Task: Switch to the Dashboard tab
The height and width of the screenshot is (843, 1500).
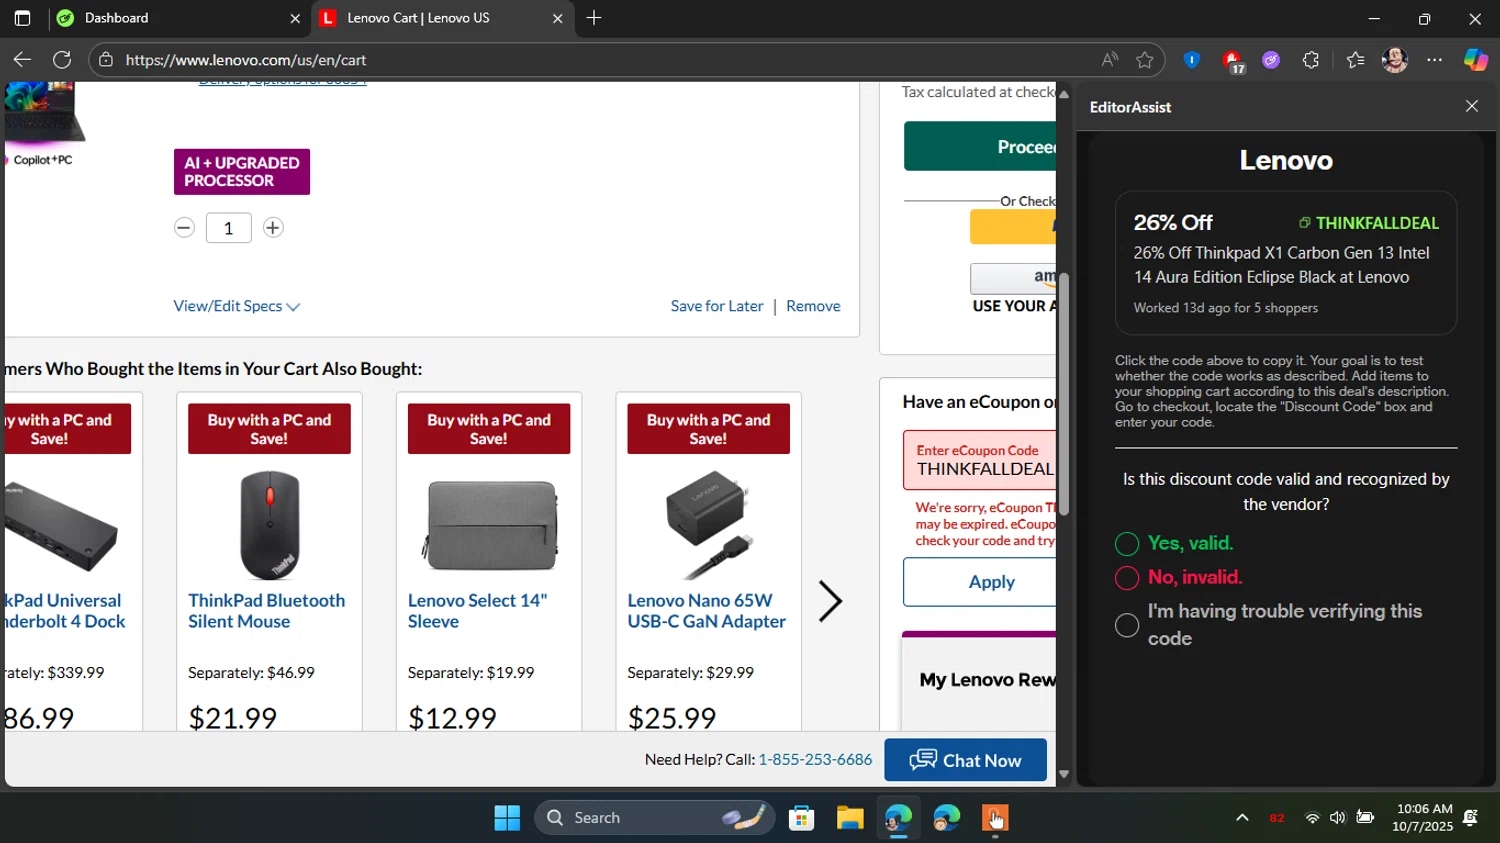Action: point(179,18)
